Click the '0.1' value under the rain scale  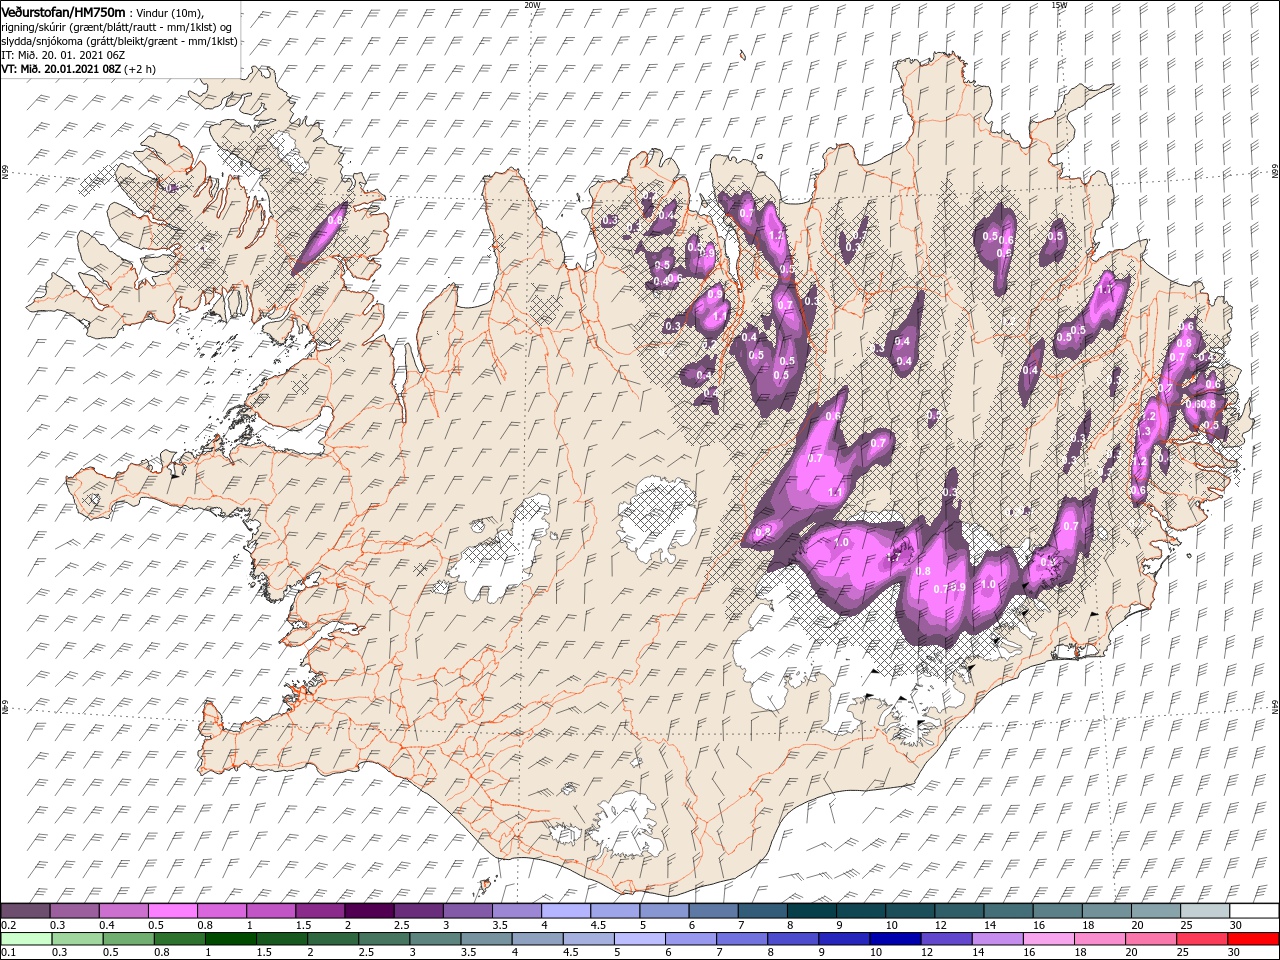coord(8,953)
